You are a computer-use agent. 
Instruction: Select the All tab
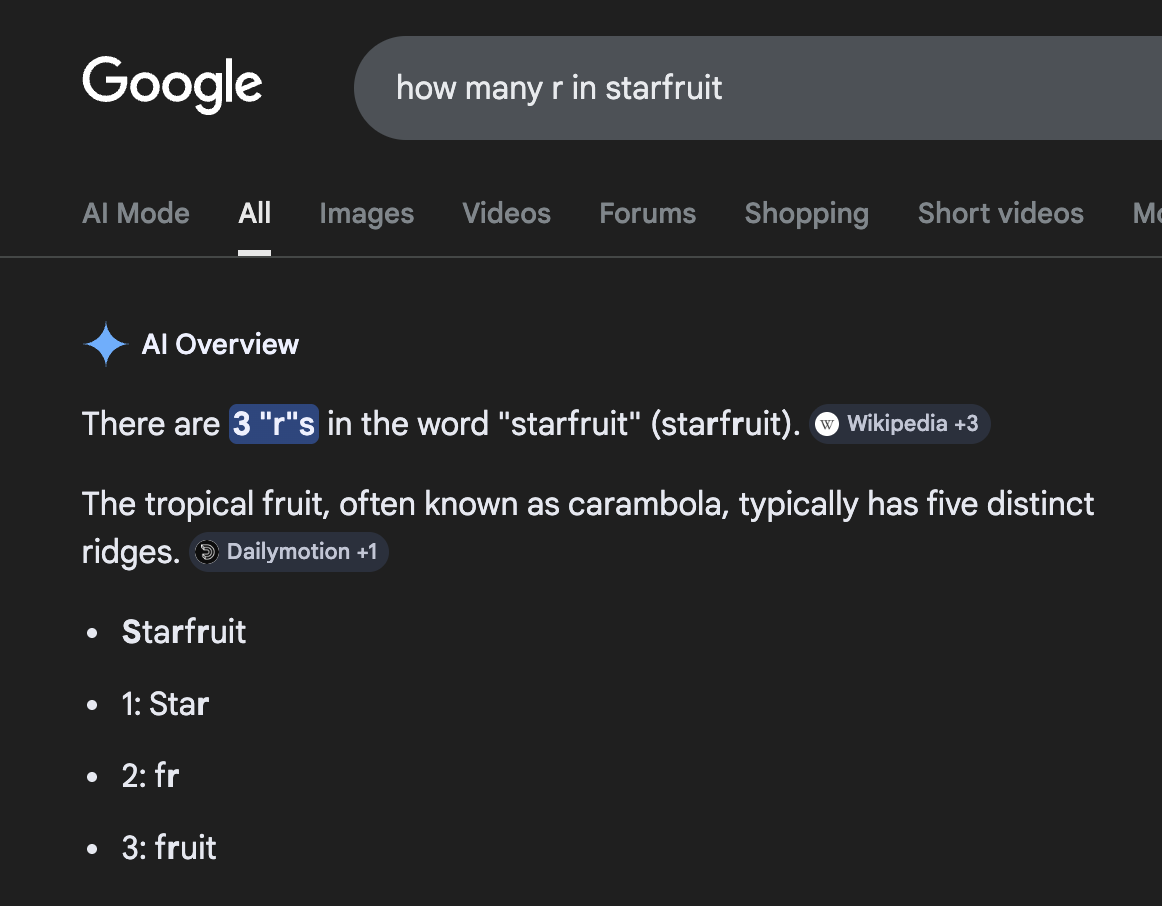[255, 213]
